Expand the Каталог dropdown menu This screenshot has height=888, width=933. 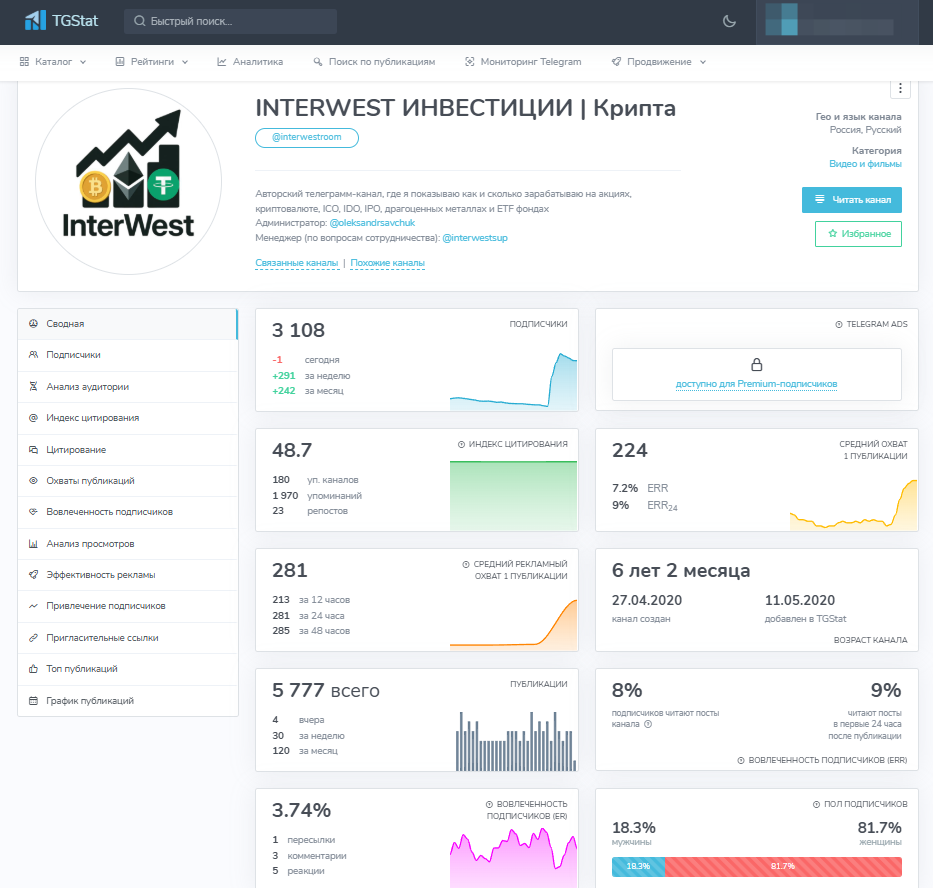pos(53,62)
